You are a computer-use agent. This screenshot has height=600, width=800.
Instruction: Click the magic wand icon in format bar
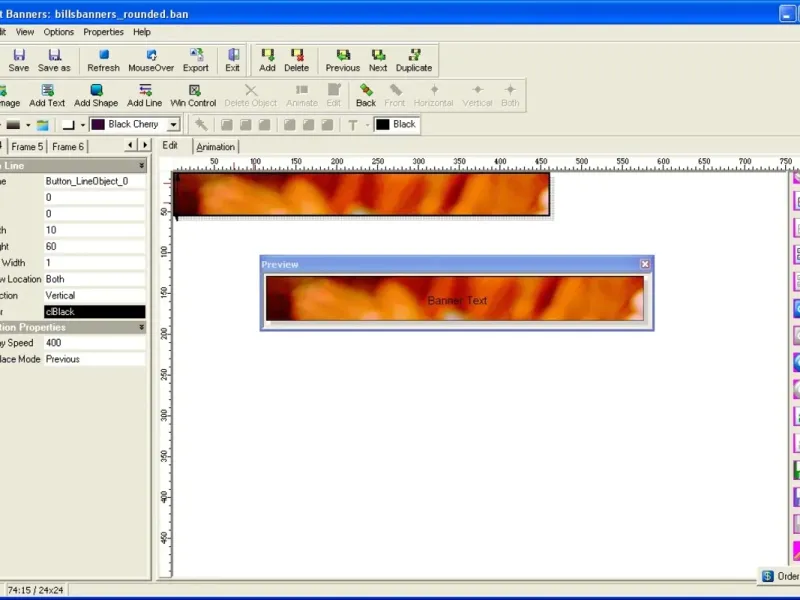201,124
